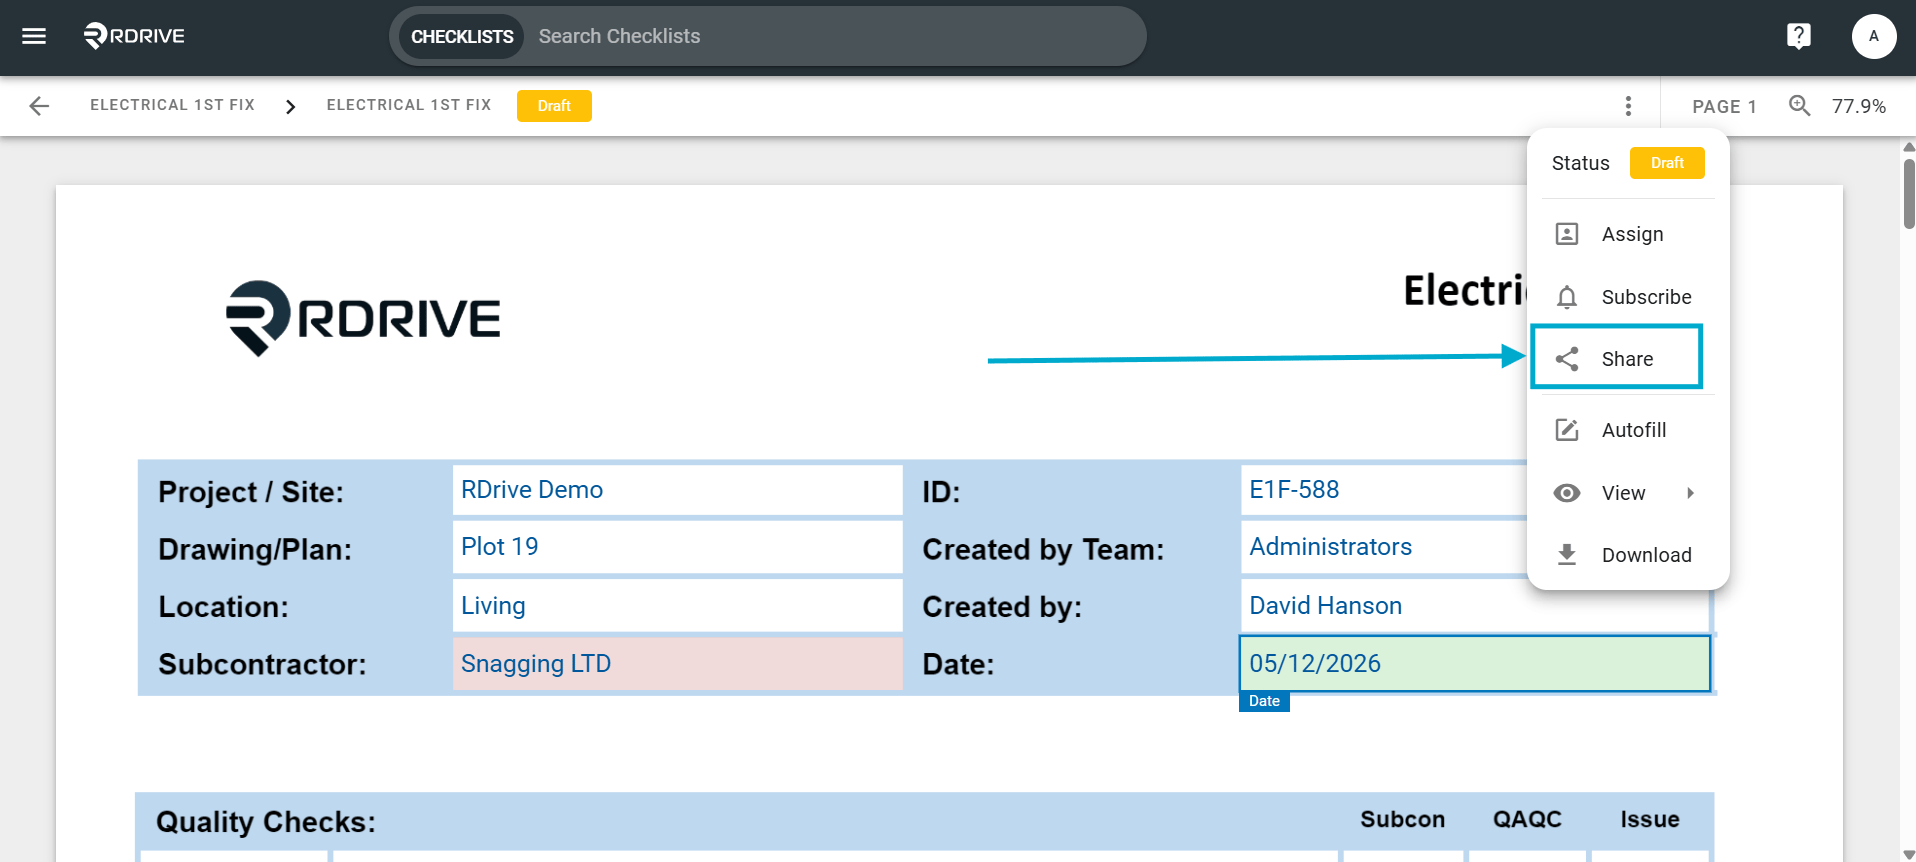Click the Draft status badge in the menu

click(x=1667, y=163)
